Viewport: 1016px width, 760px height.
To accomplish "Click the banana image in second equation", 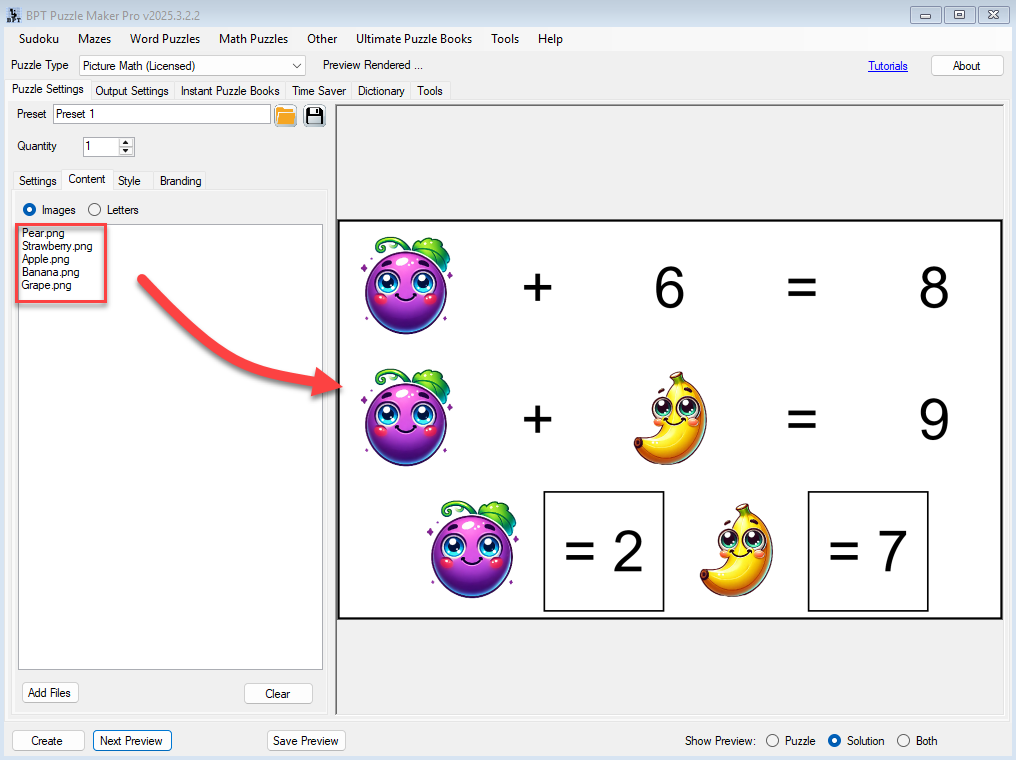I will 669,419.
